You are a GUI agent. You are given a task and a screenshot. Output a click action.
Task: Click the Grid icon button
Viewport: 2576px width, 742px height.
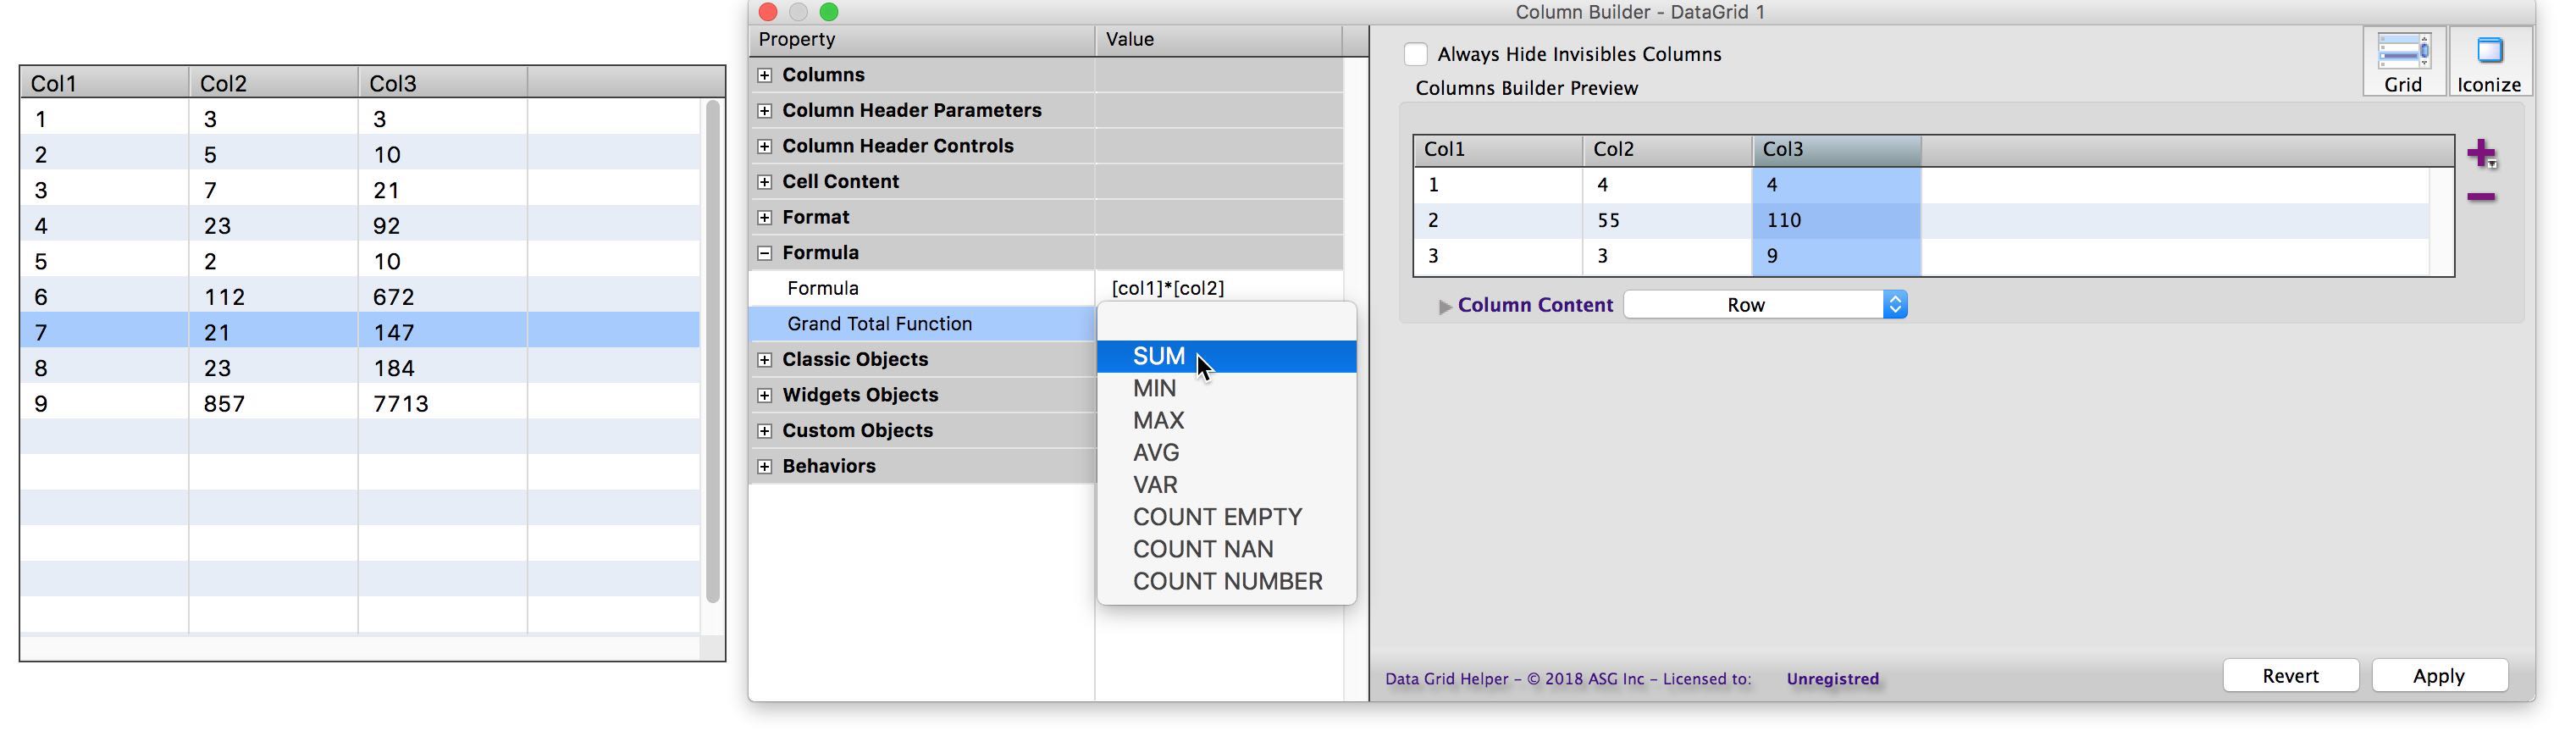pos(2402,61)
